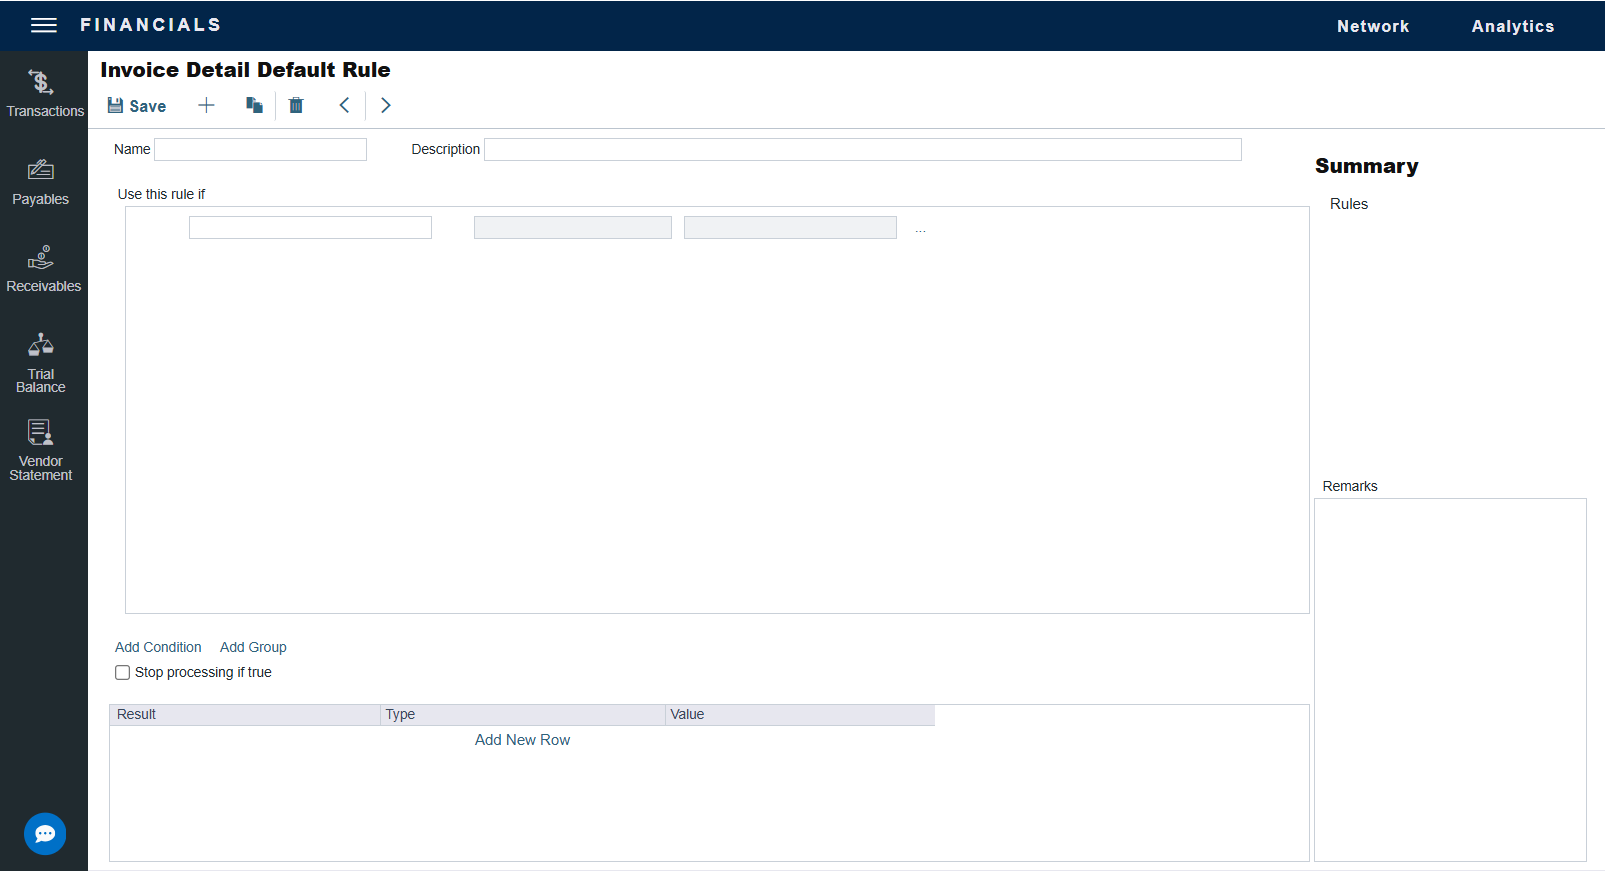Click the Save button in toolbar
Screen dimensions: 1605x871
(137, 106)
